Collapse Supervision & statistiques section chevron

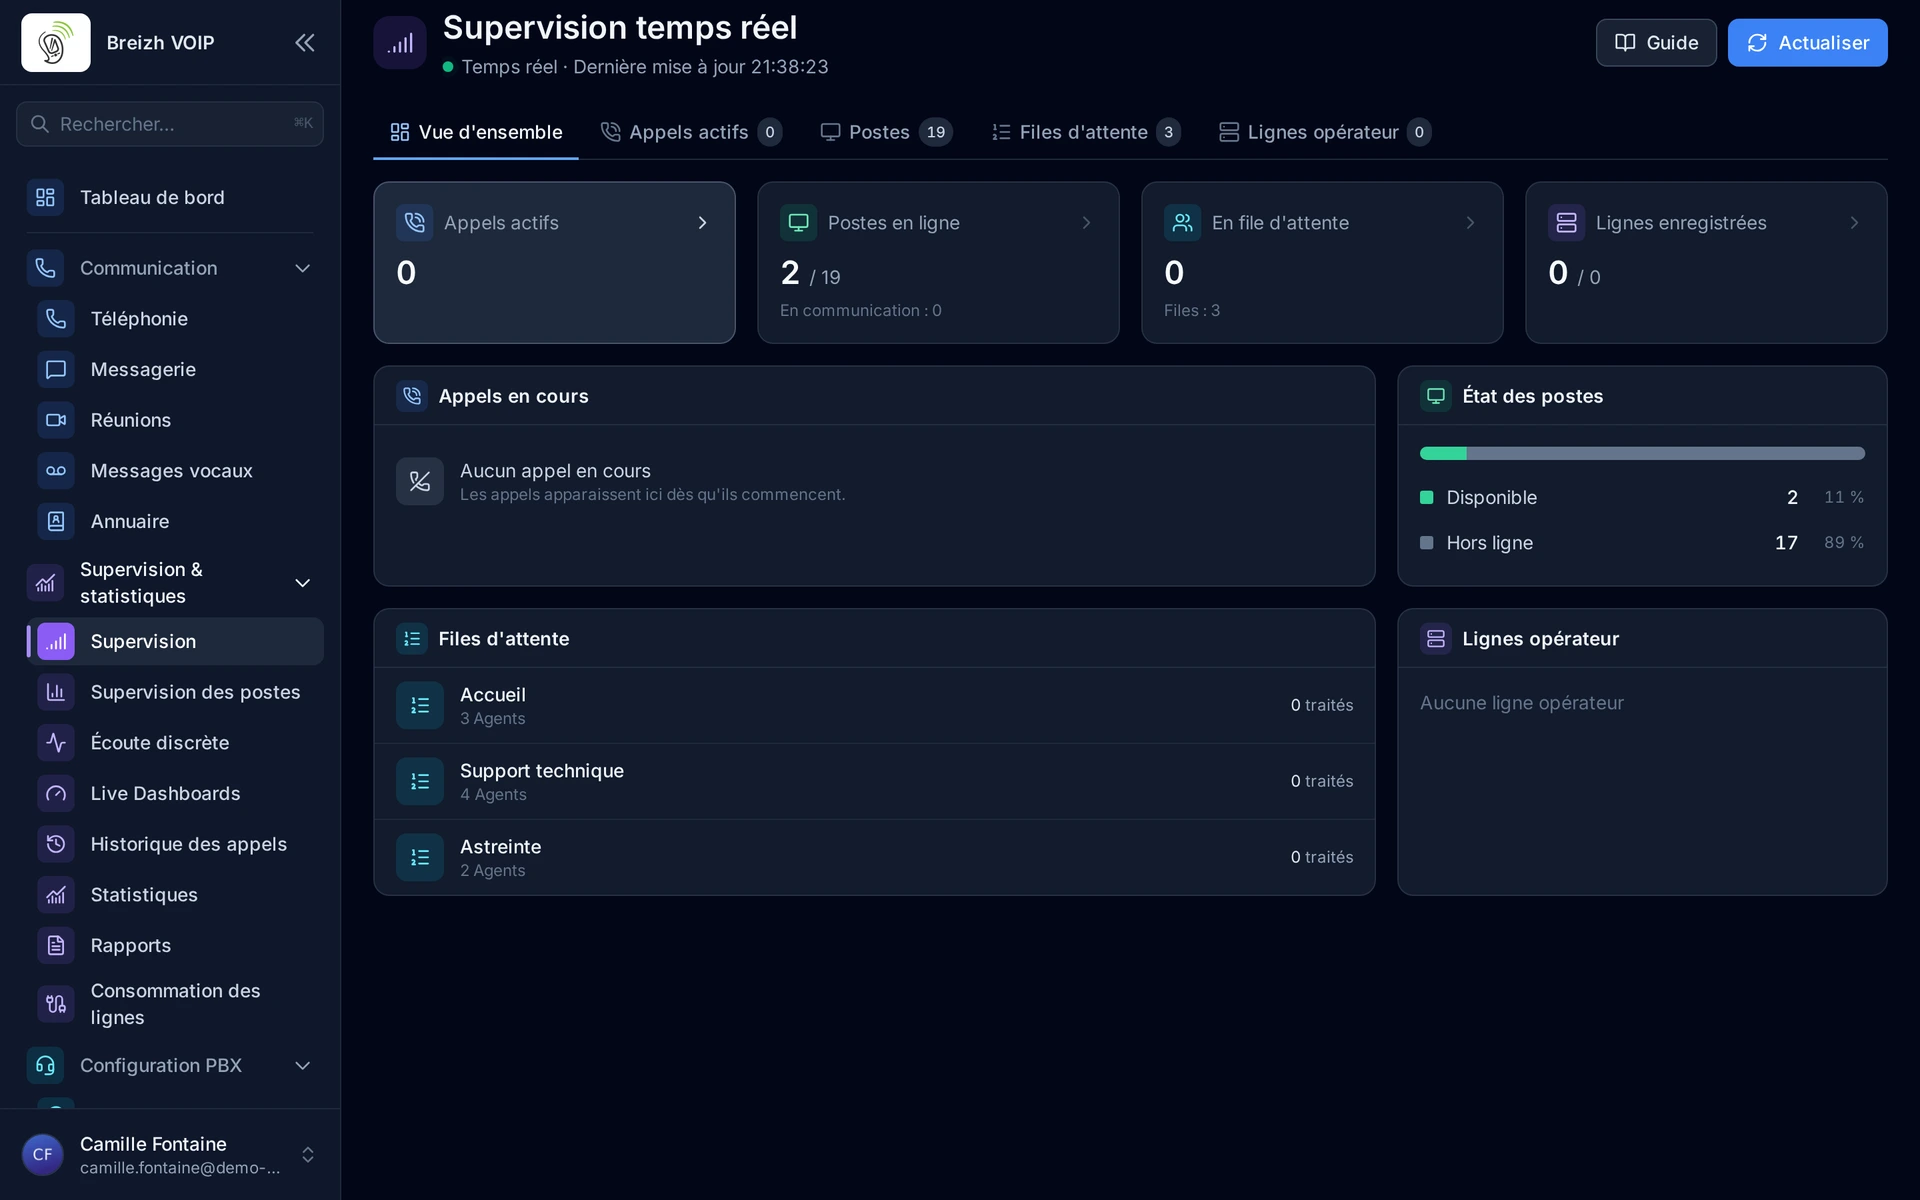(x=303, y=583)
